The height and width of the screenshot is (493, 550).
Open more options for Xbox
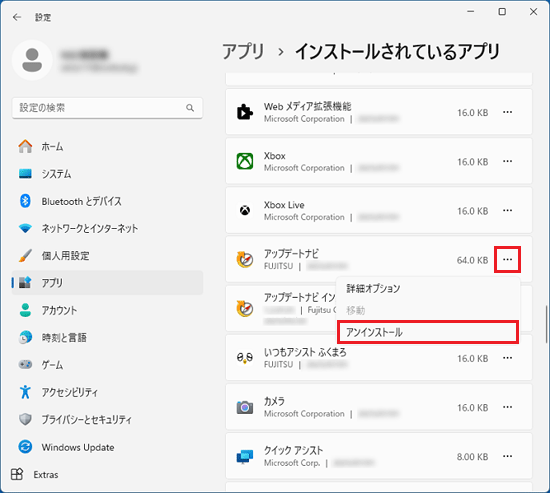508,161
